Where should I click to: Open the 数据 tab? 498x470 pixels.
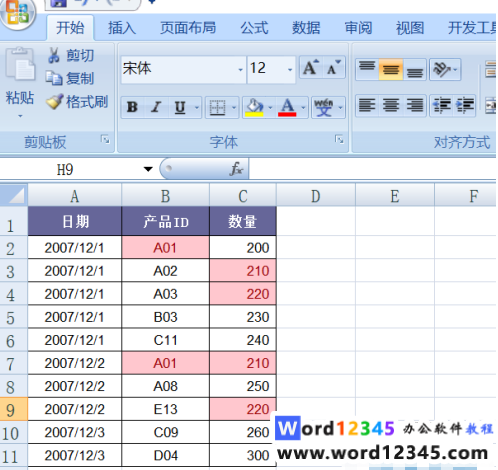coord(306,28)
